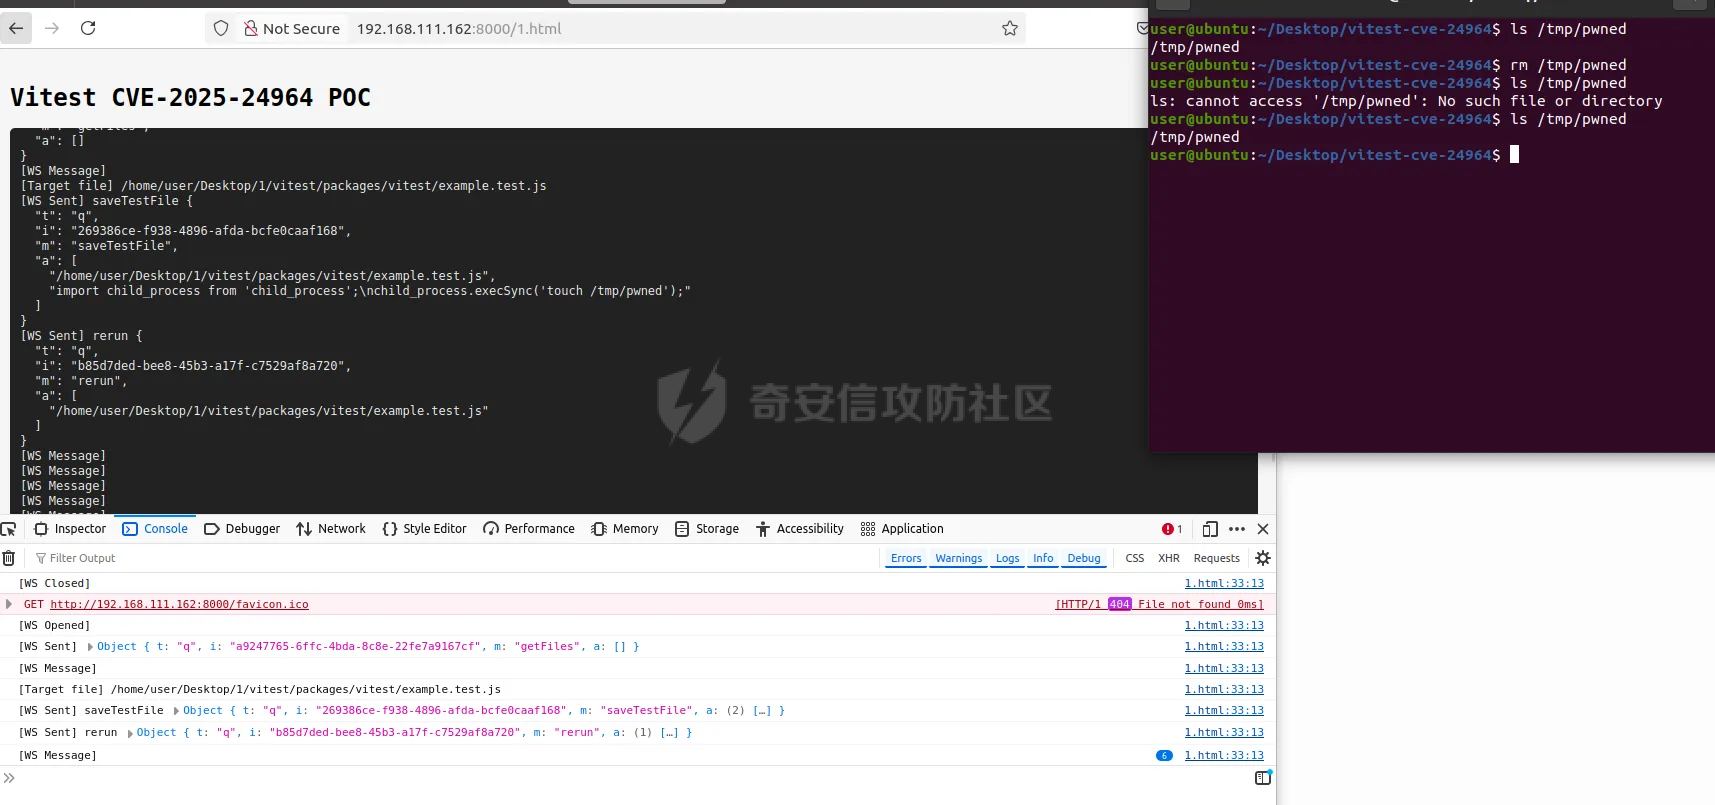The image size is (1715, 805).
Task: Select the [WS Closed] console message text
Action: tap(55, 583)
